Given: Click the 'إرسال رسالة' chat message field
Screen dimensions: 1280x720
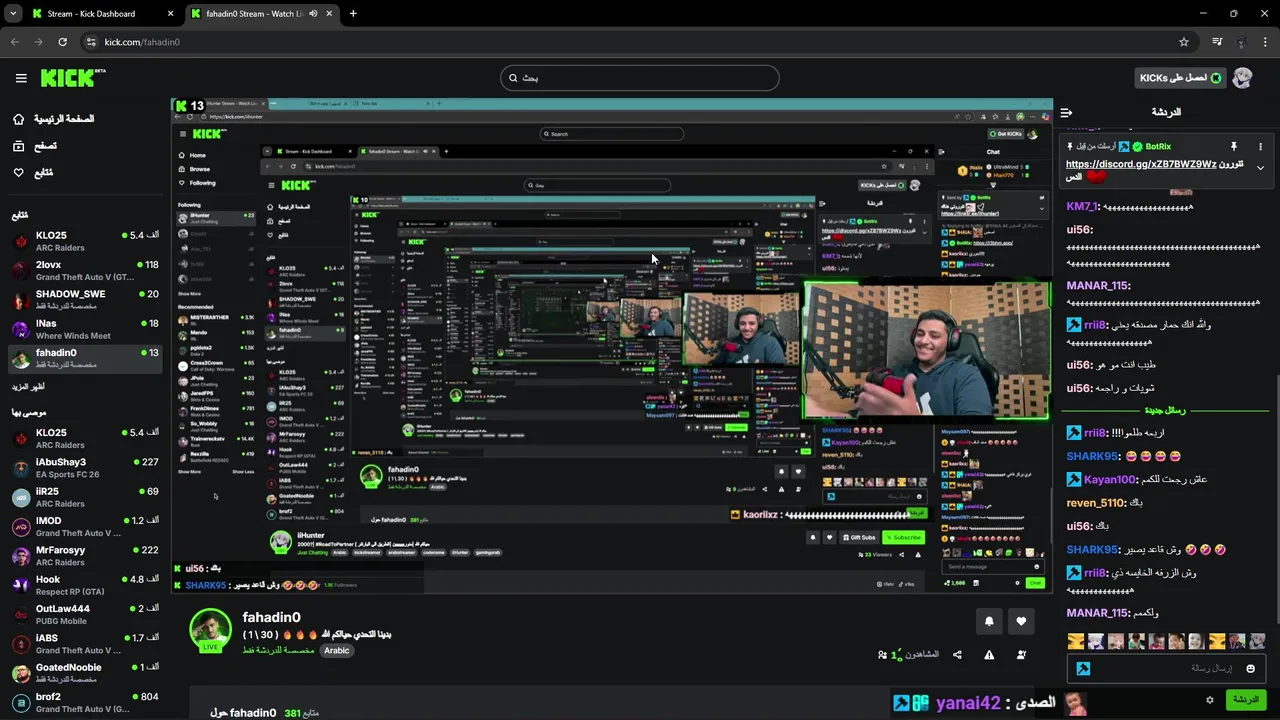Looking at the screenshot, I should click(x=1166, y=668).
